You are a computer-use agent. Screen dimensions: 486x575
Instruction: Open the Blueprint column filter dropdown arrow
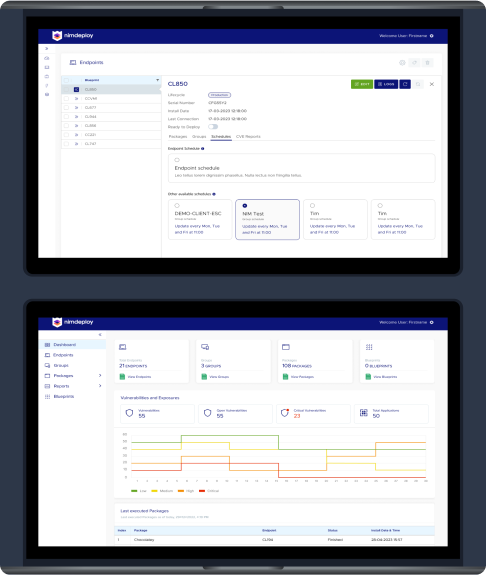[x=157, y=80]
